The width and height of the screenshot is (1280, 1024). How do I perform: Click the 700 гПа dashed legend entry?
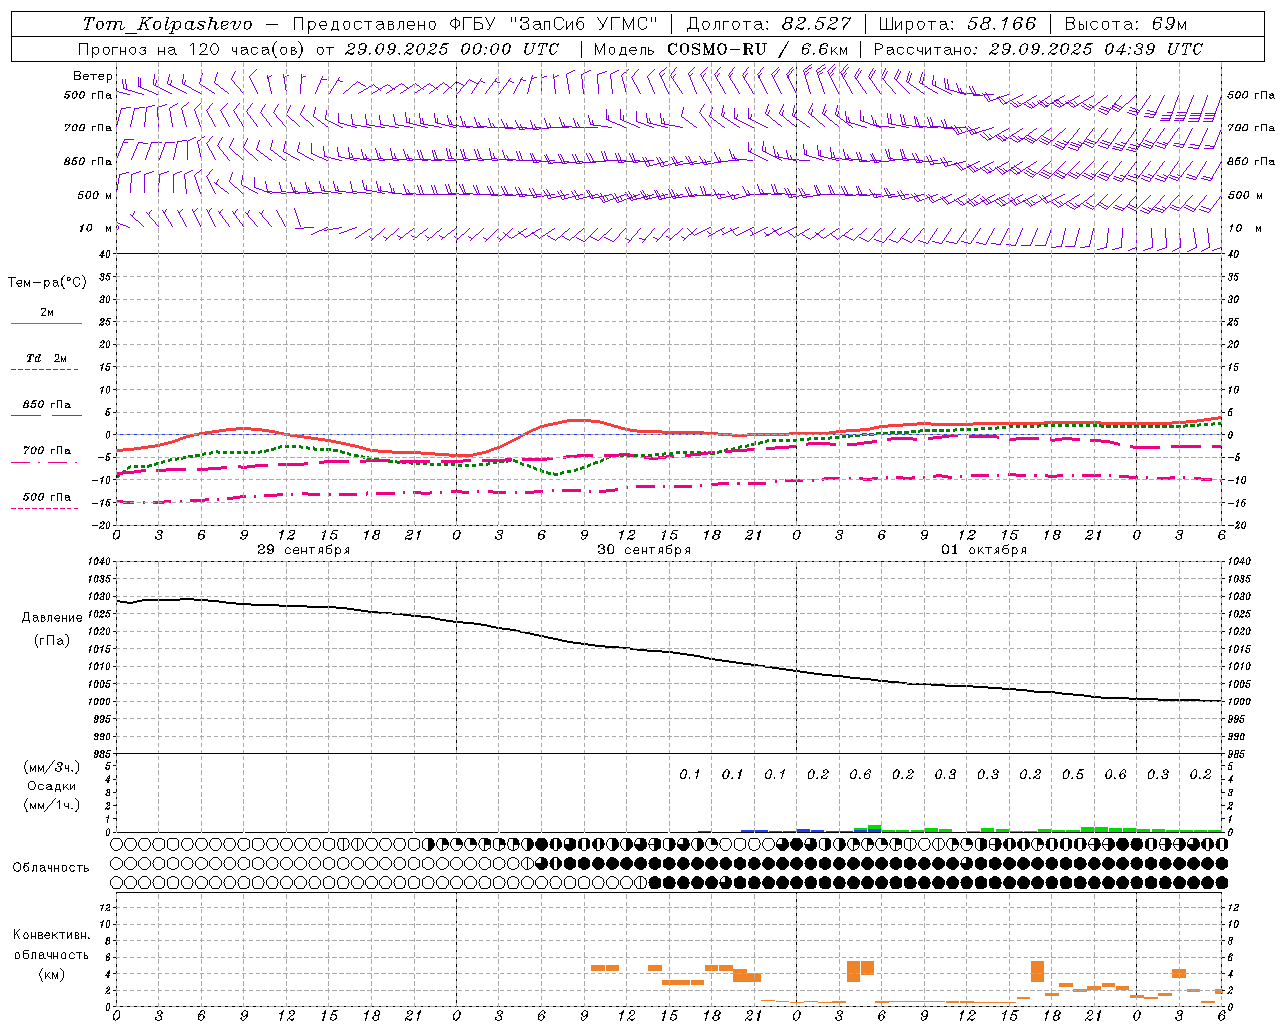point(46,451)
